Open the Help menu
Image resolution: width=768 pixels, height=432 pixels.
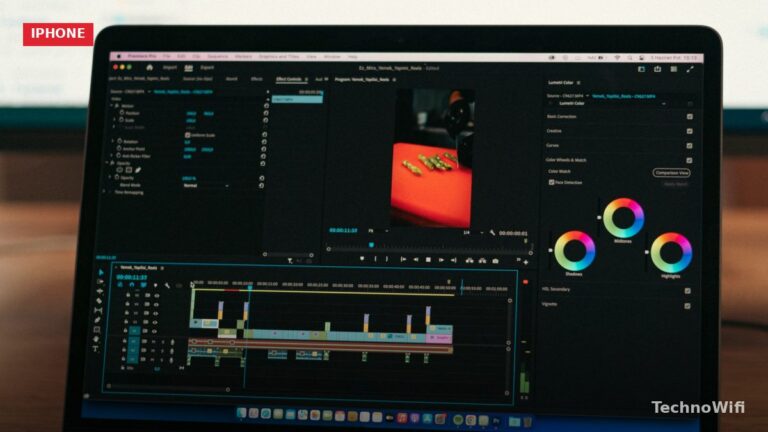pyautogui.click(x=353, y=57)
